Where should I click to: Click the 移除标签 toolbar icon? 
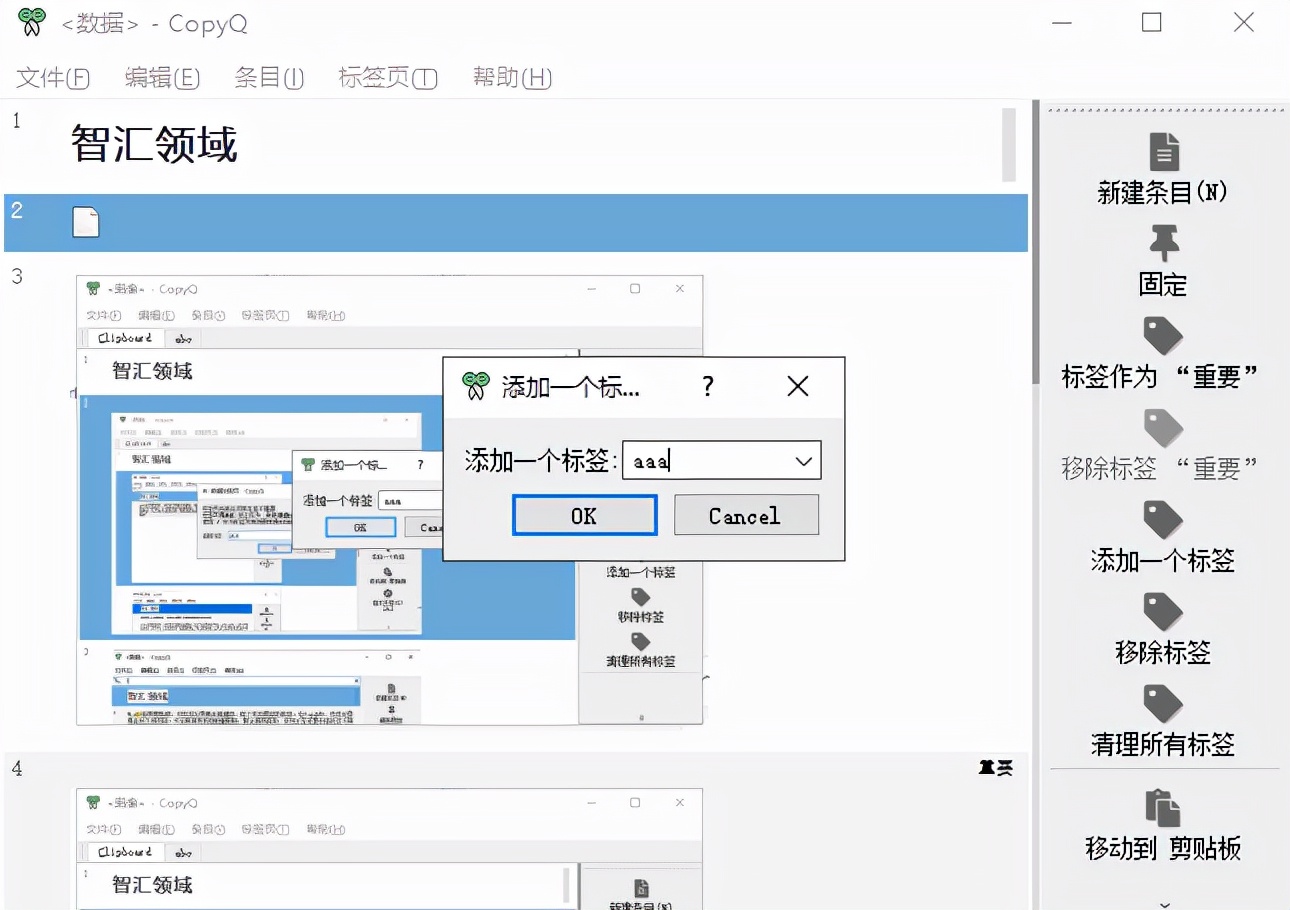[x=1162, y=612]
